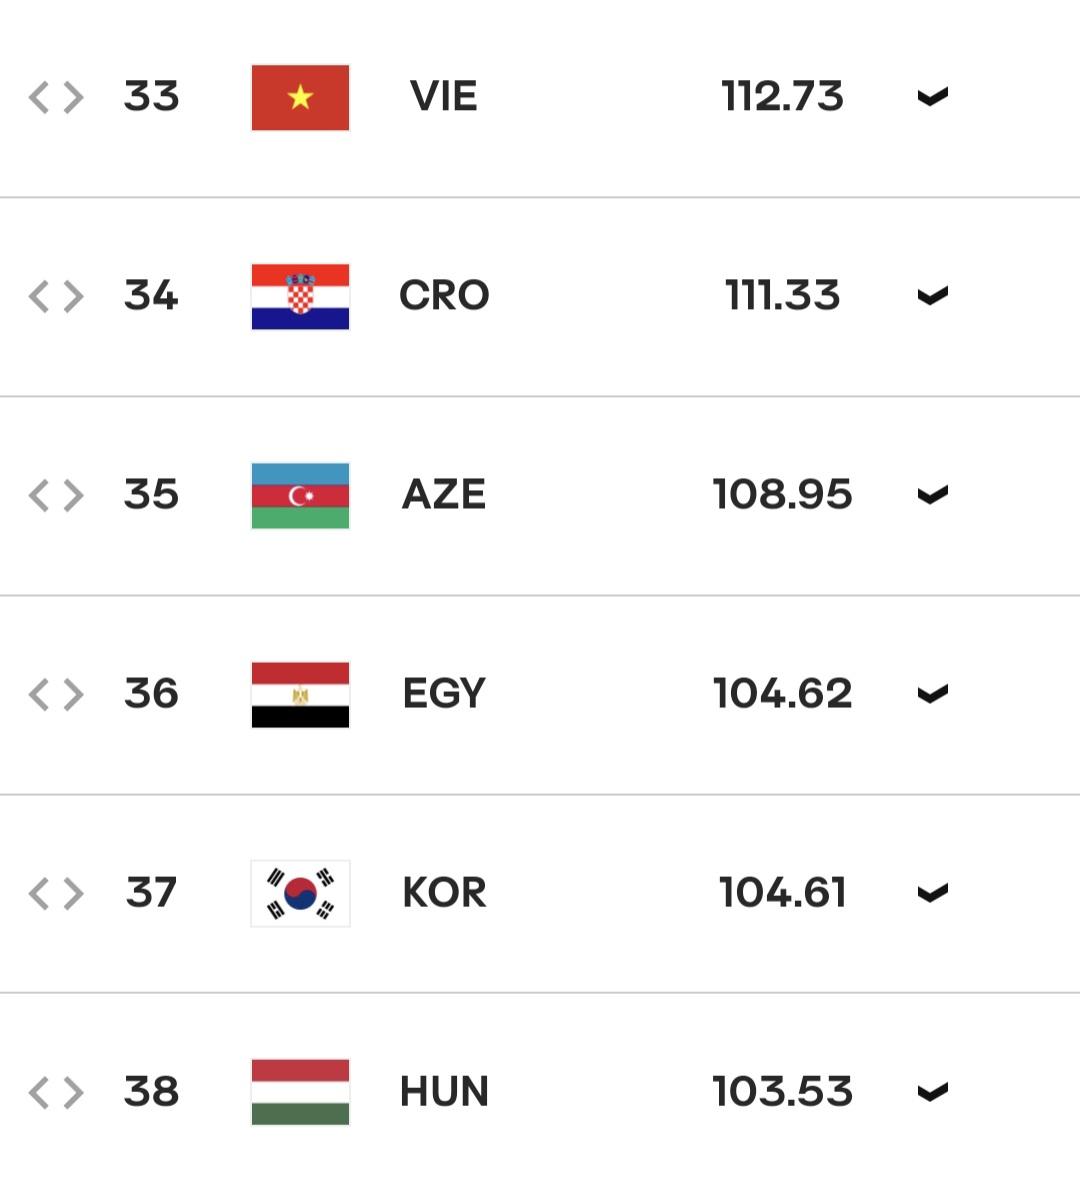Click the 111.33 points score for CRO
This screenshot has height=1188, width=1080.
tap(782, 296)
